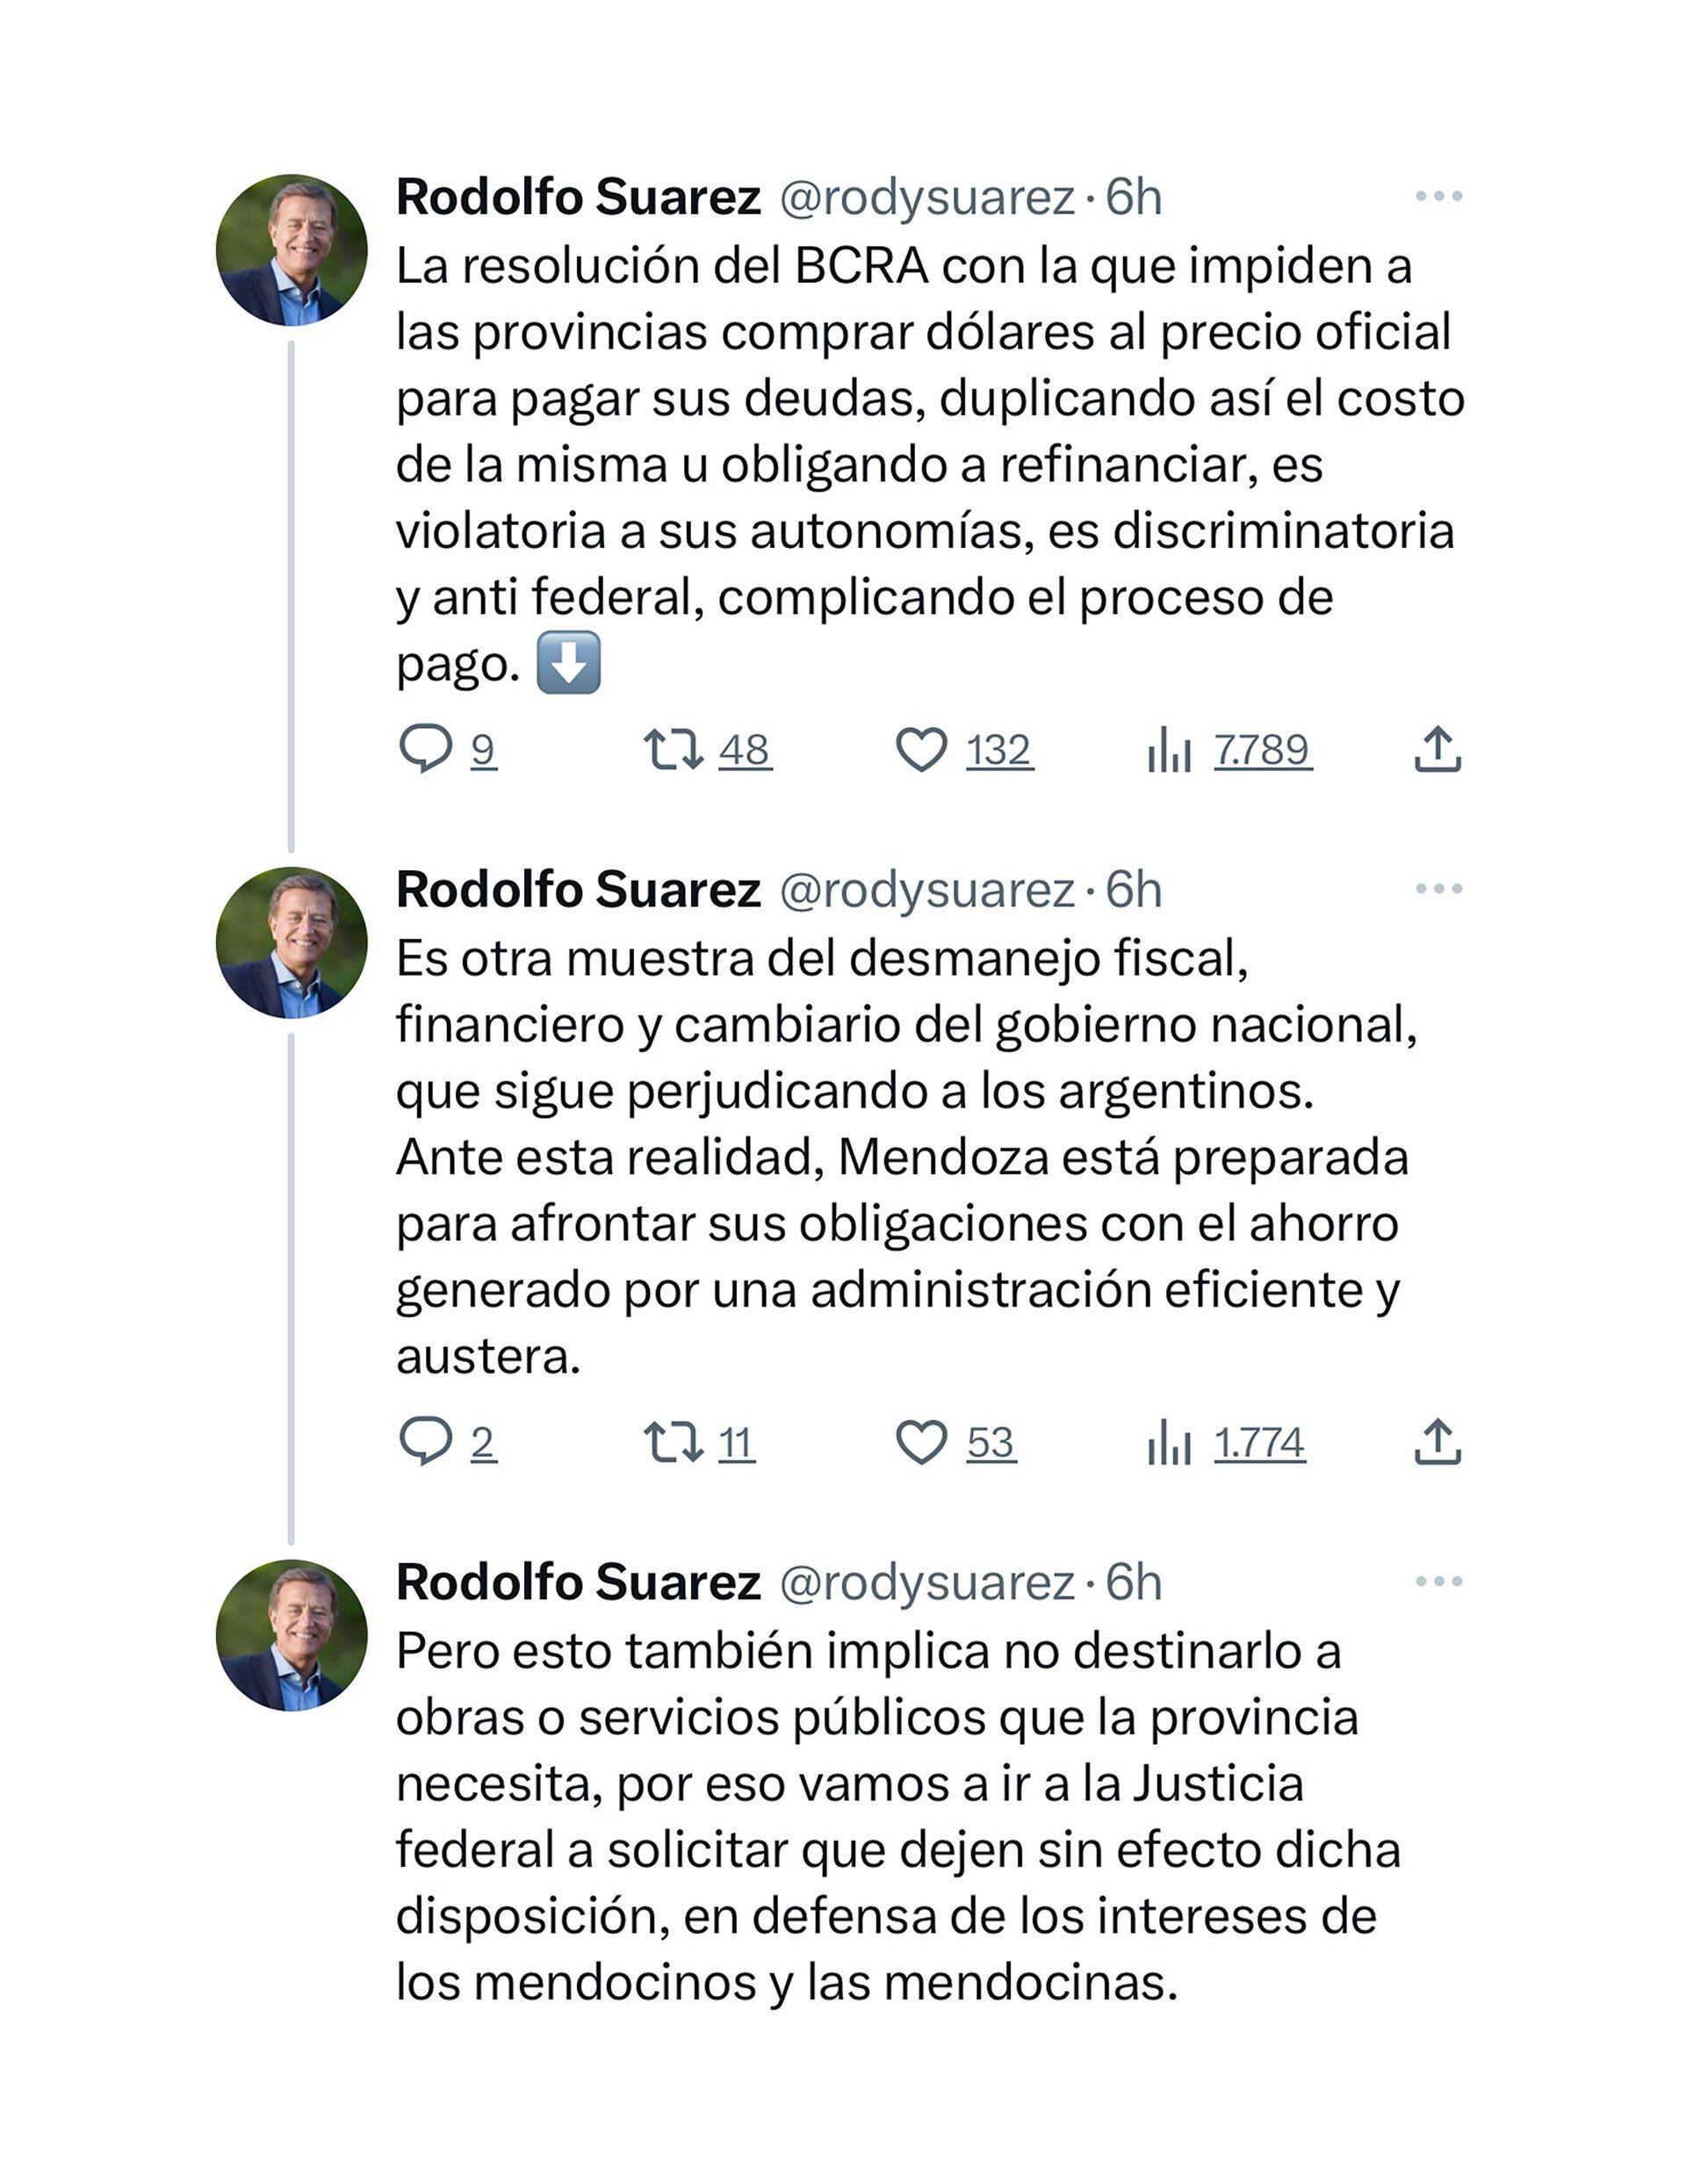Open first tweet's profile avatar
This screenshot has height=2184, width=1686.
pyautogui.click(x=291, y=250)
